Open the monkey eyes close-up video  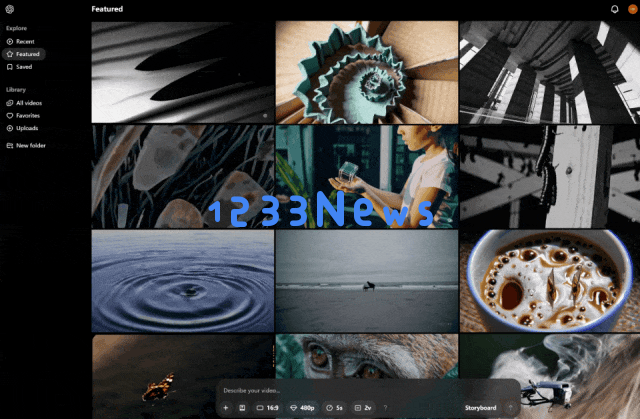point(367,356)
